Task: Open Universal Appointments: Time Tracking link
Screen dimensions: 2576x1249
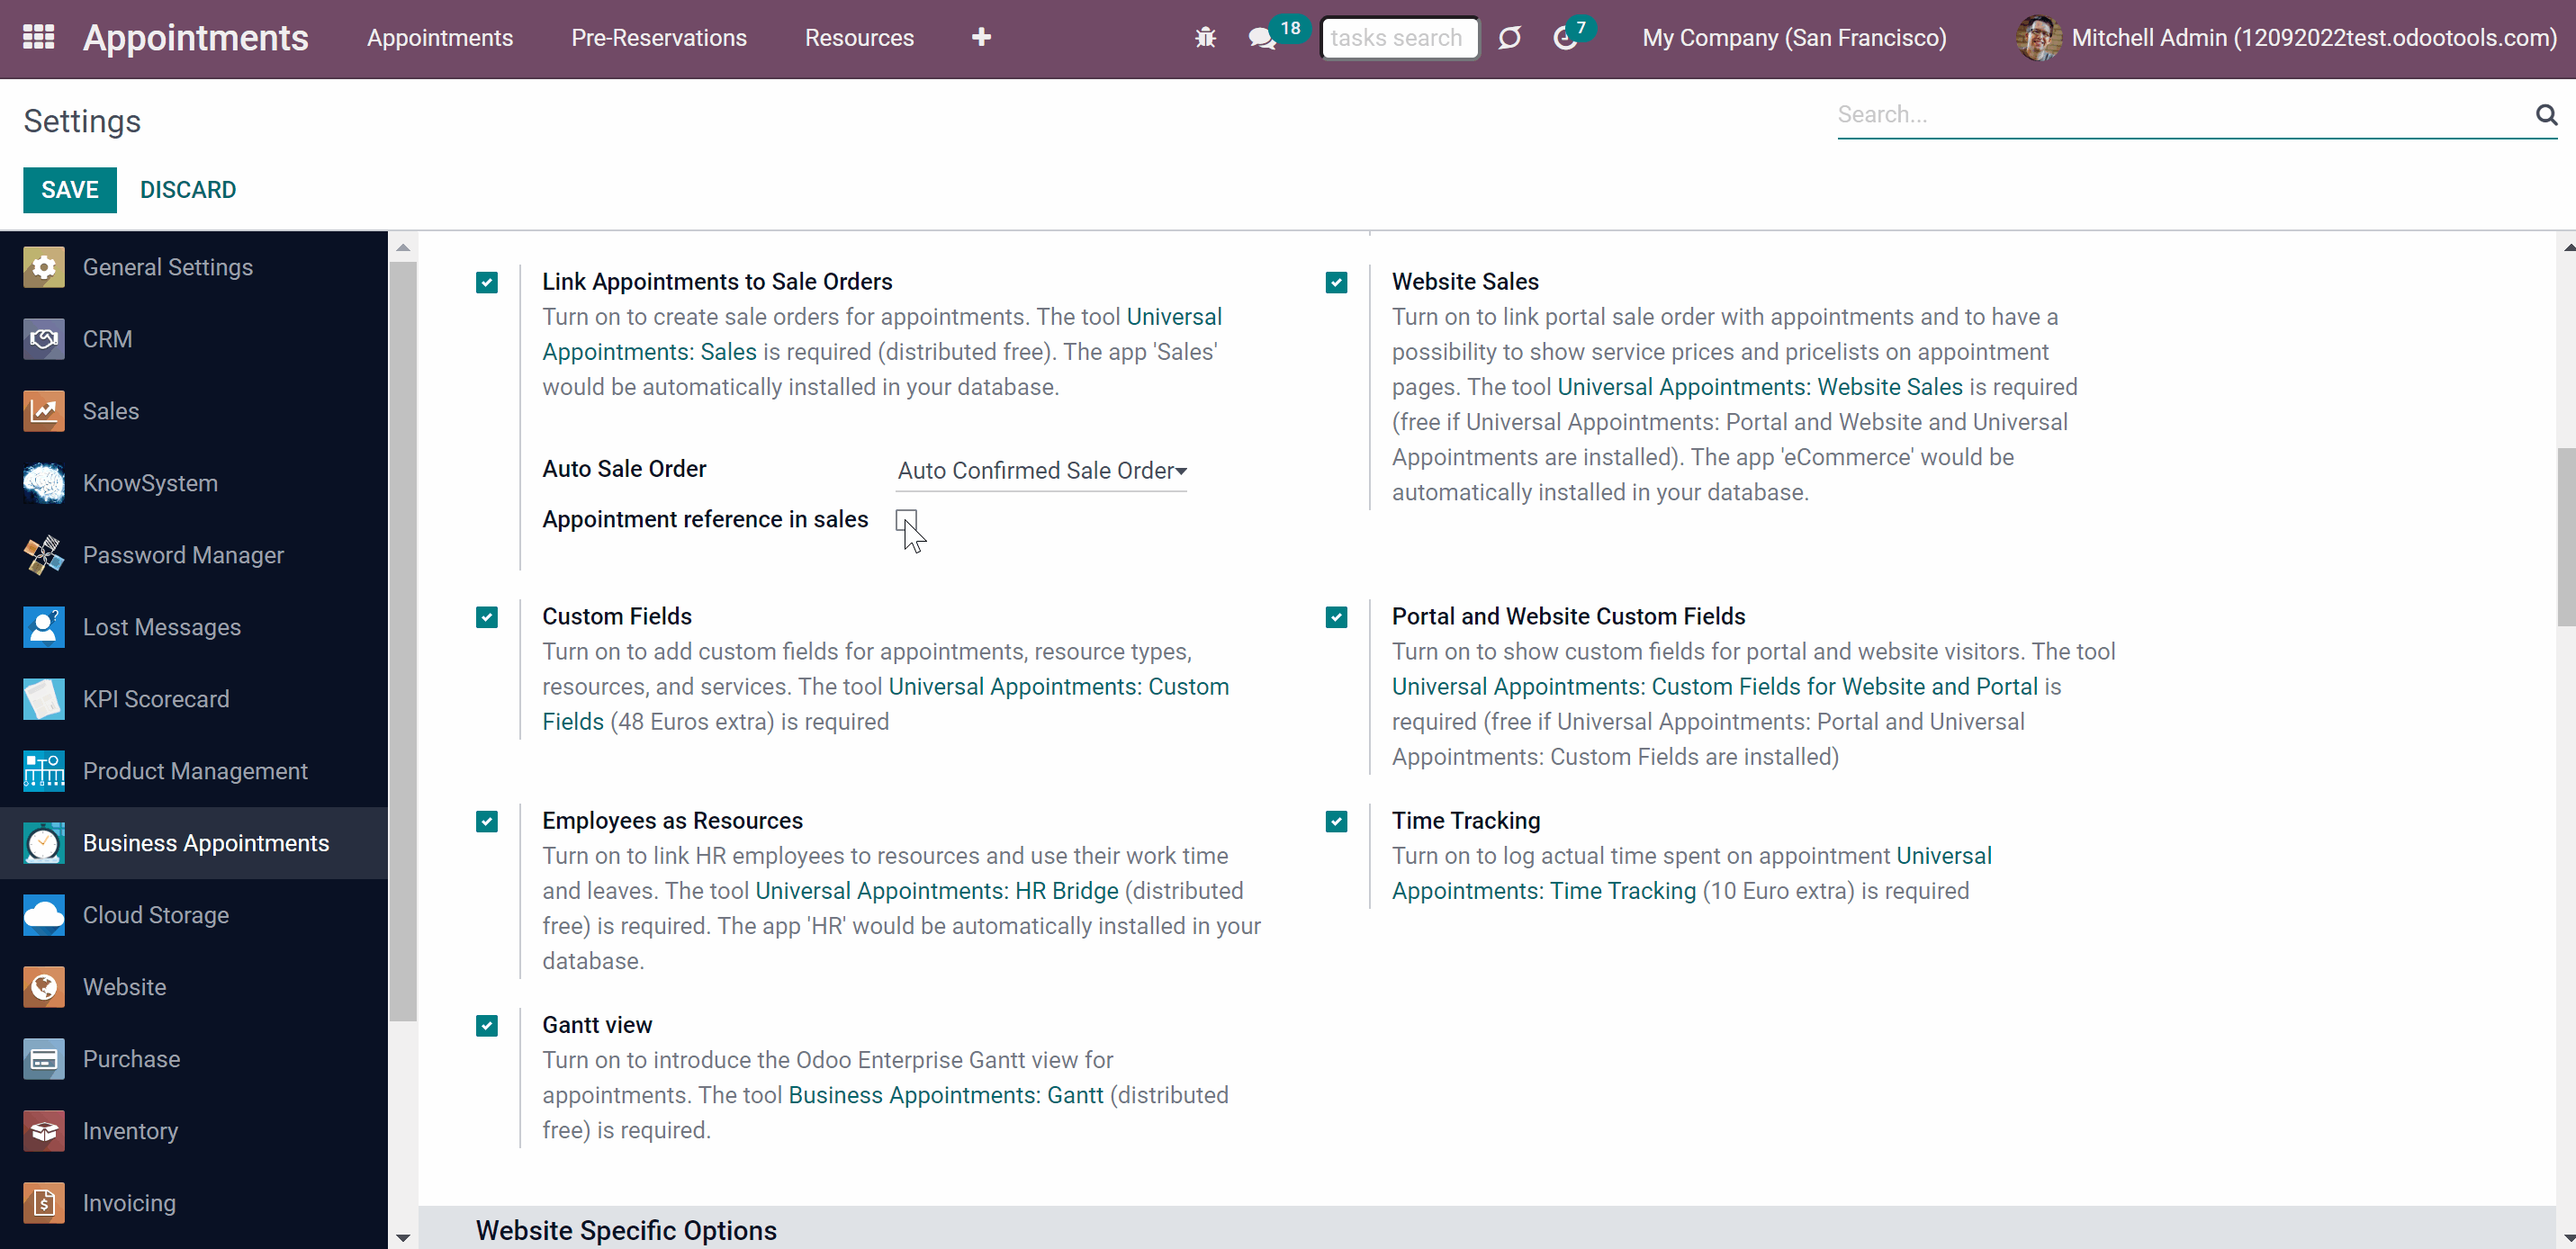Action: 1692,873
